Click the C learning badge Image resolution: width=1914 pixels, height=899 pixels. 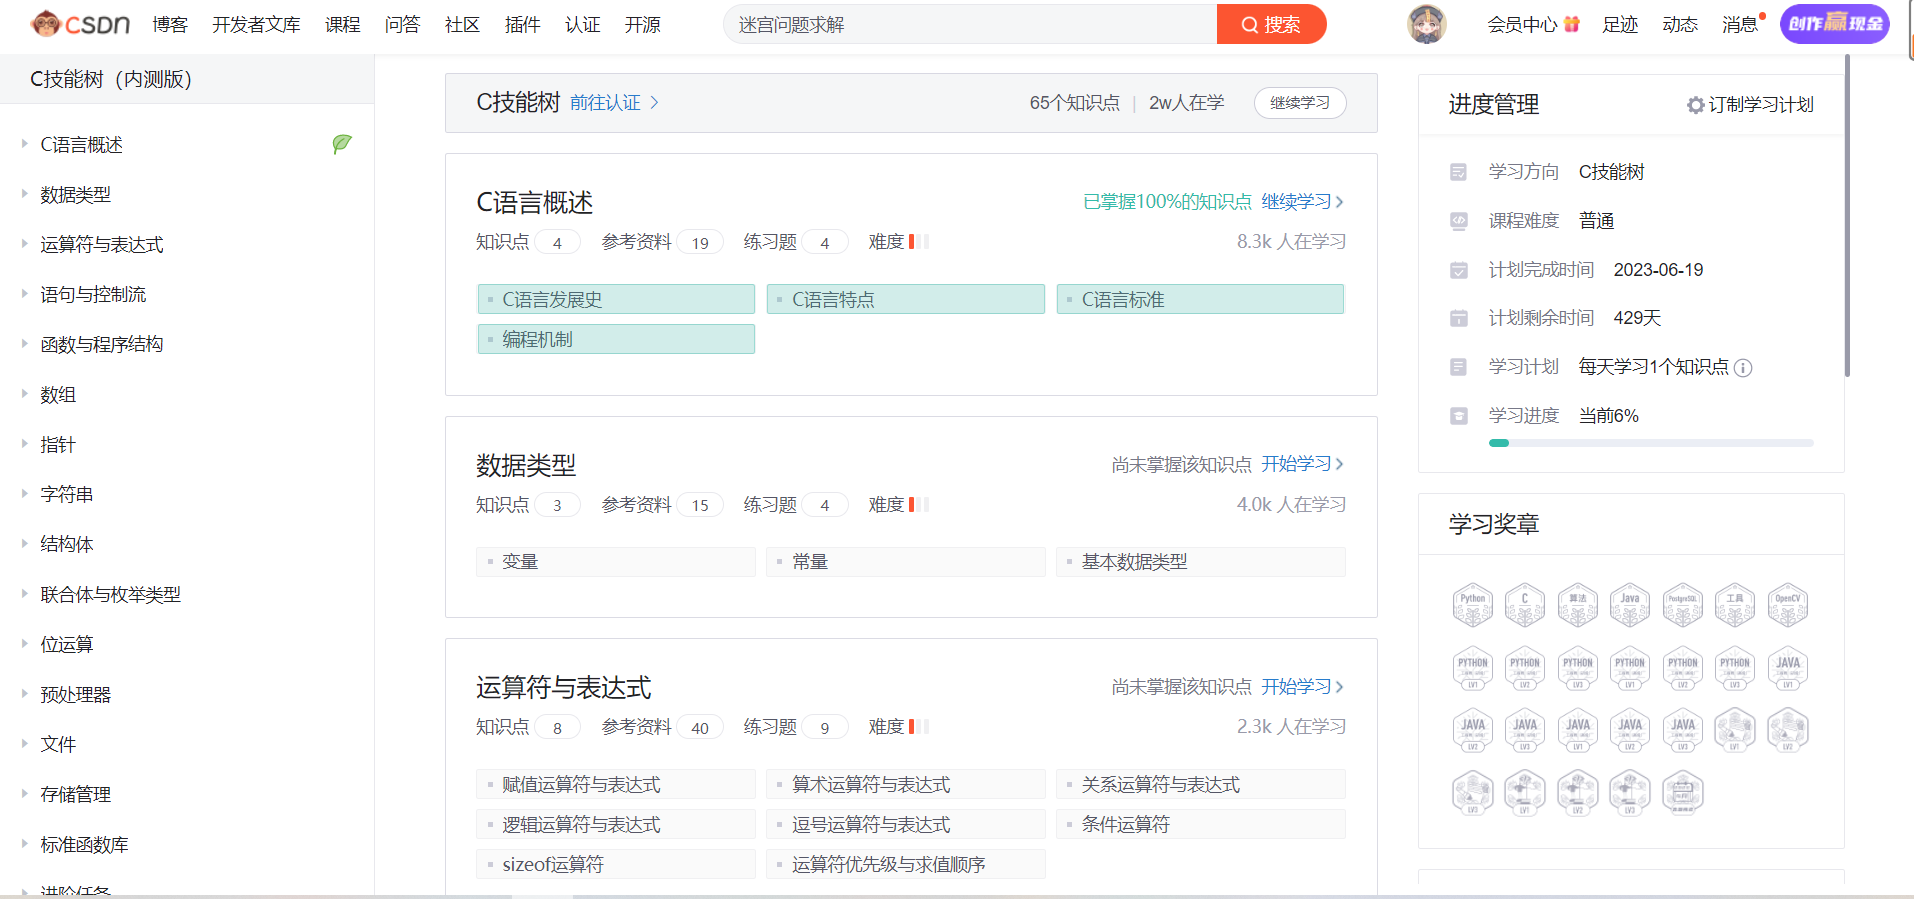[x=1525, y=605]
